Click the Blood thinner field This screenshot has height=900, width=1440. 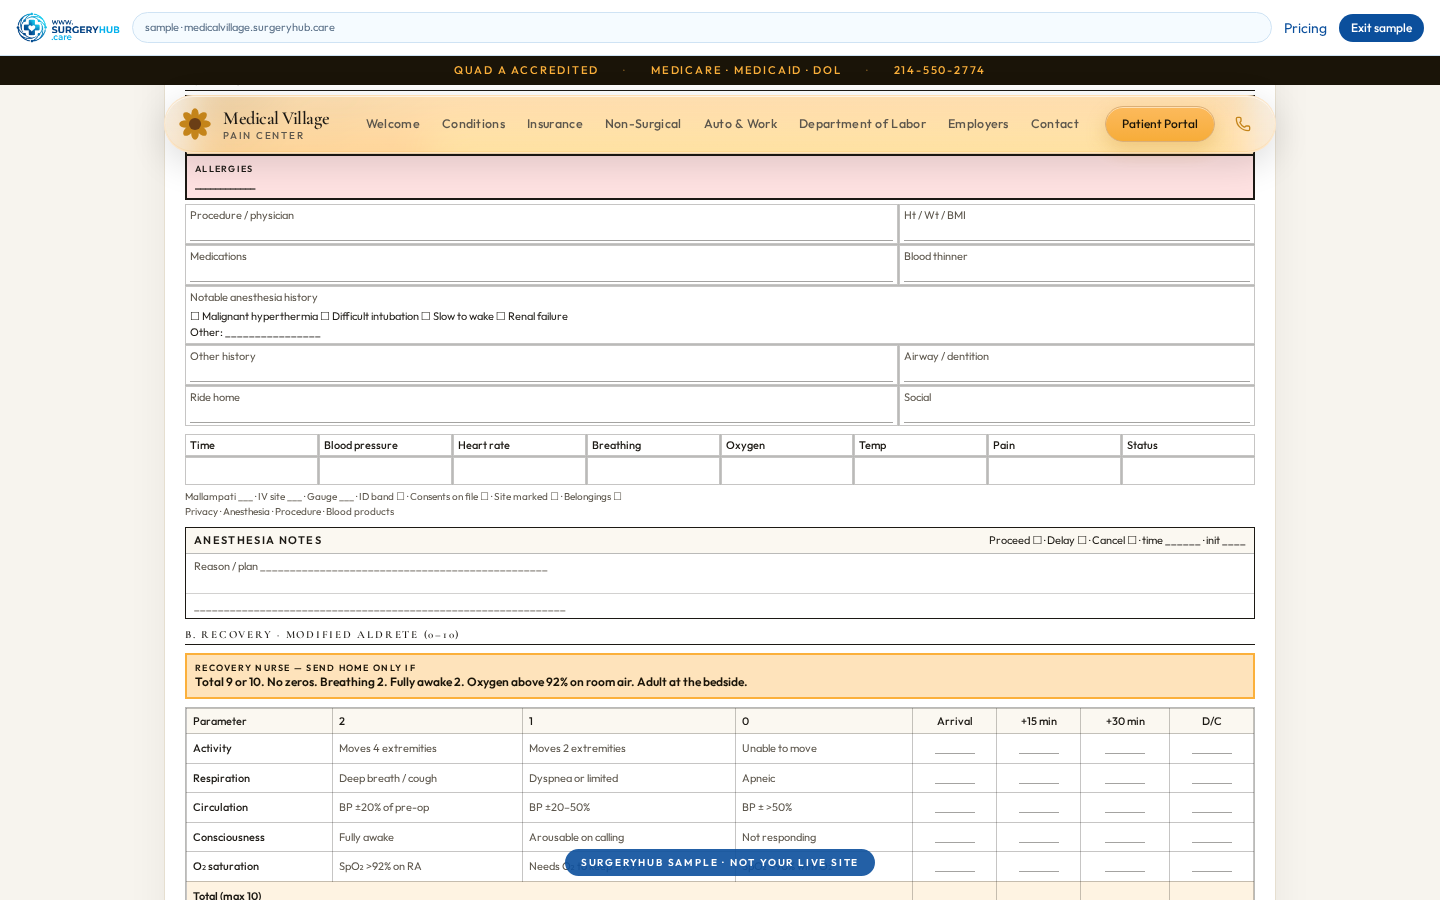(1077, 265)
